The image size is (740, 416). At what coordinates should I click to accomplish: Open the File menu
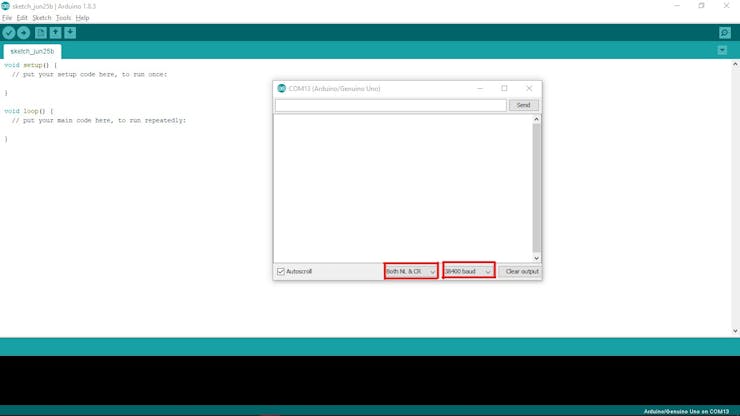pos(7,18)
